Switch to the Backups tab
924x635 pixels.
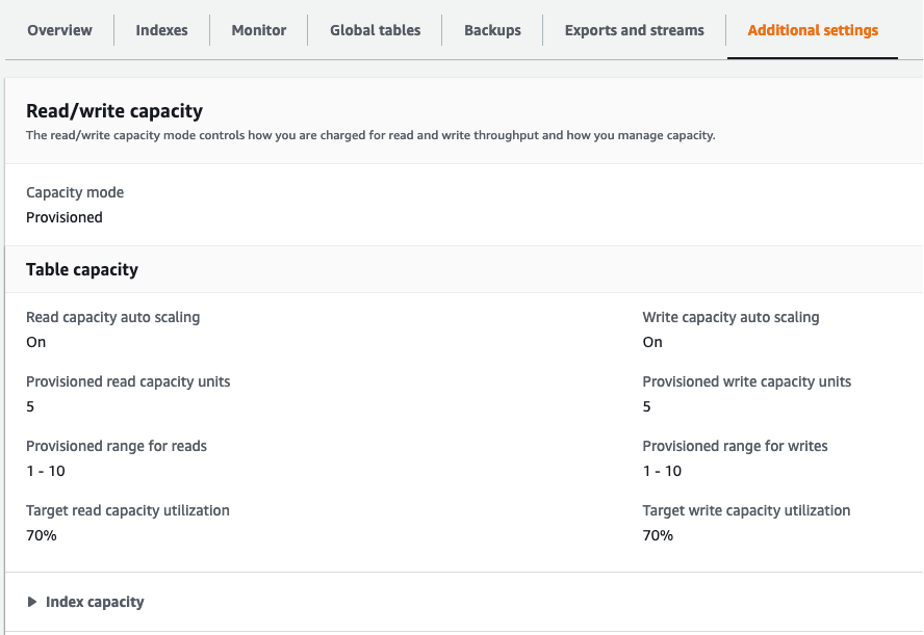492,30
